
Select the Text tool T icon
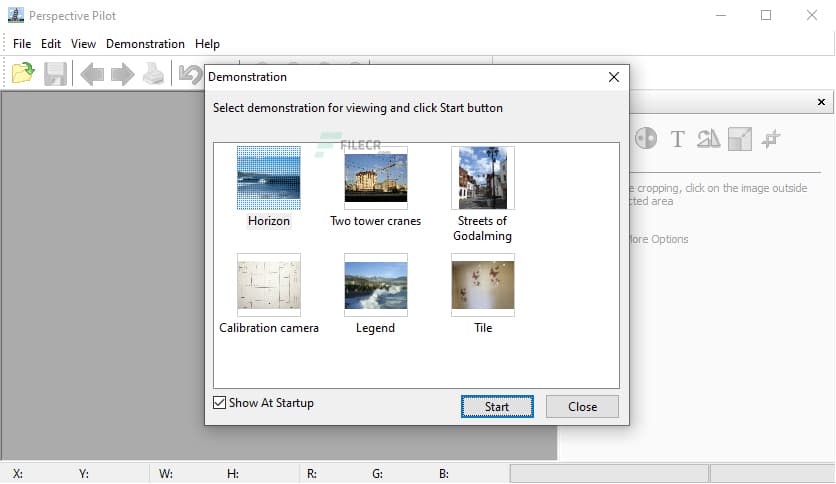pyautogui.click(x=677, y=139)
